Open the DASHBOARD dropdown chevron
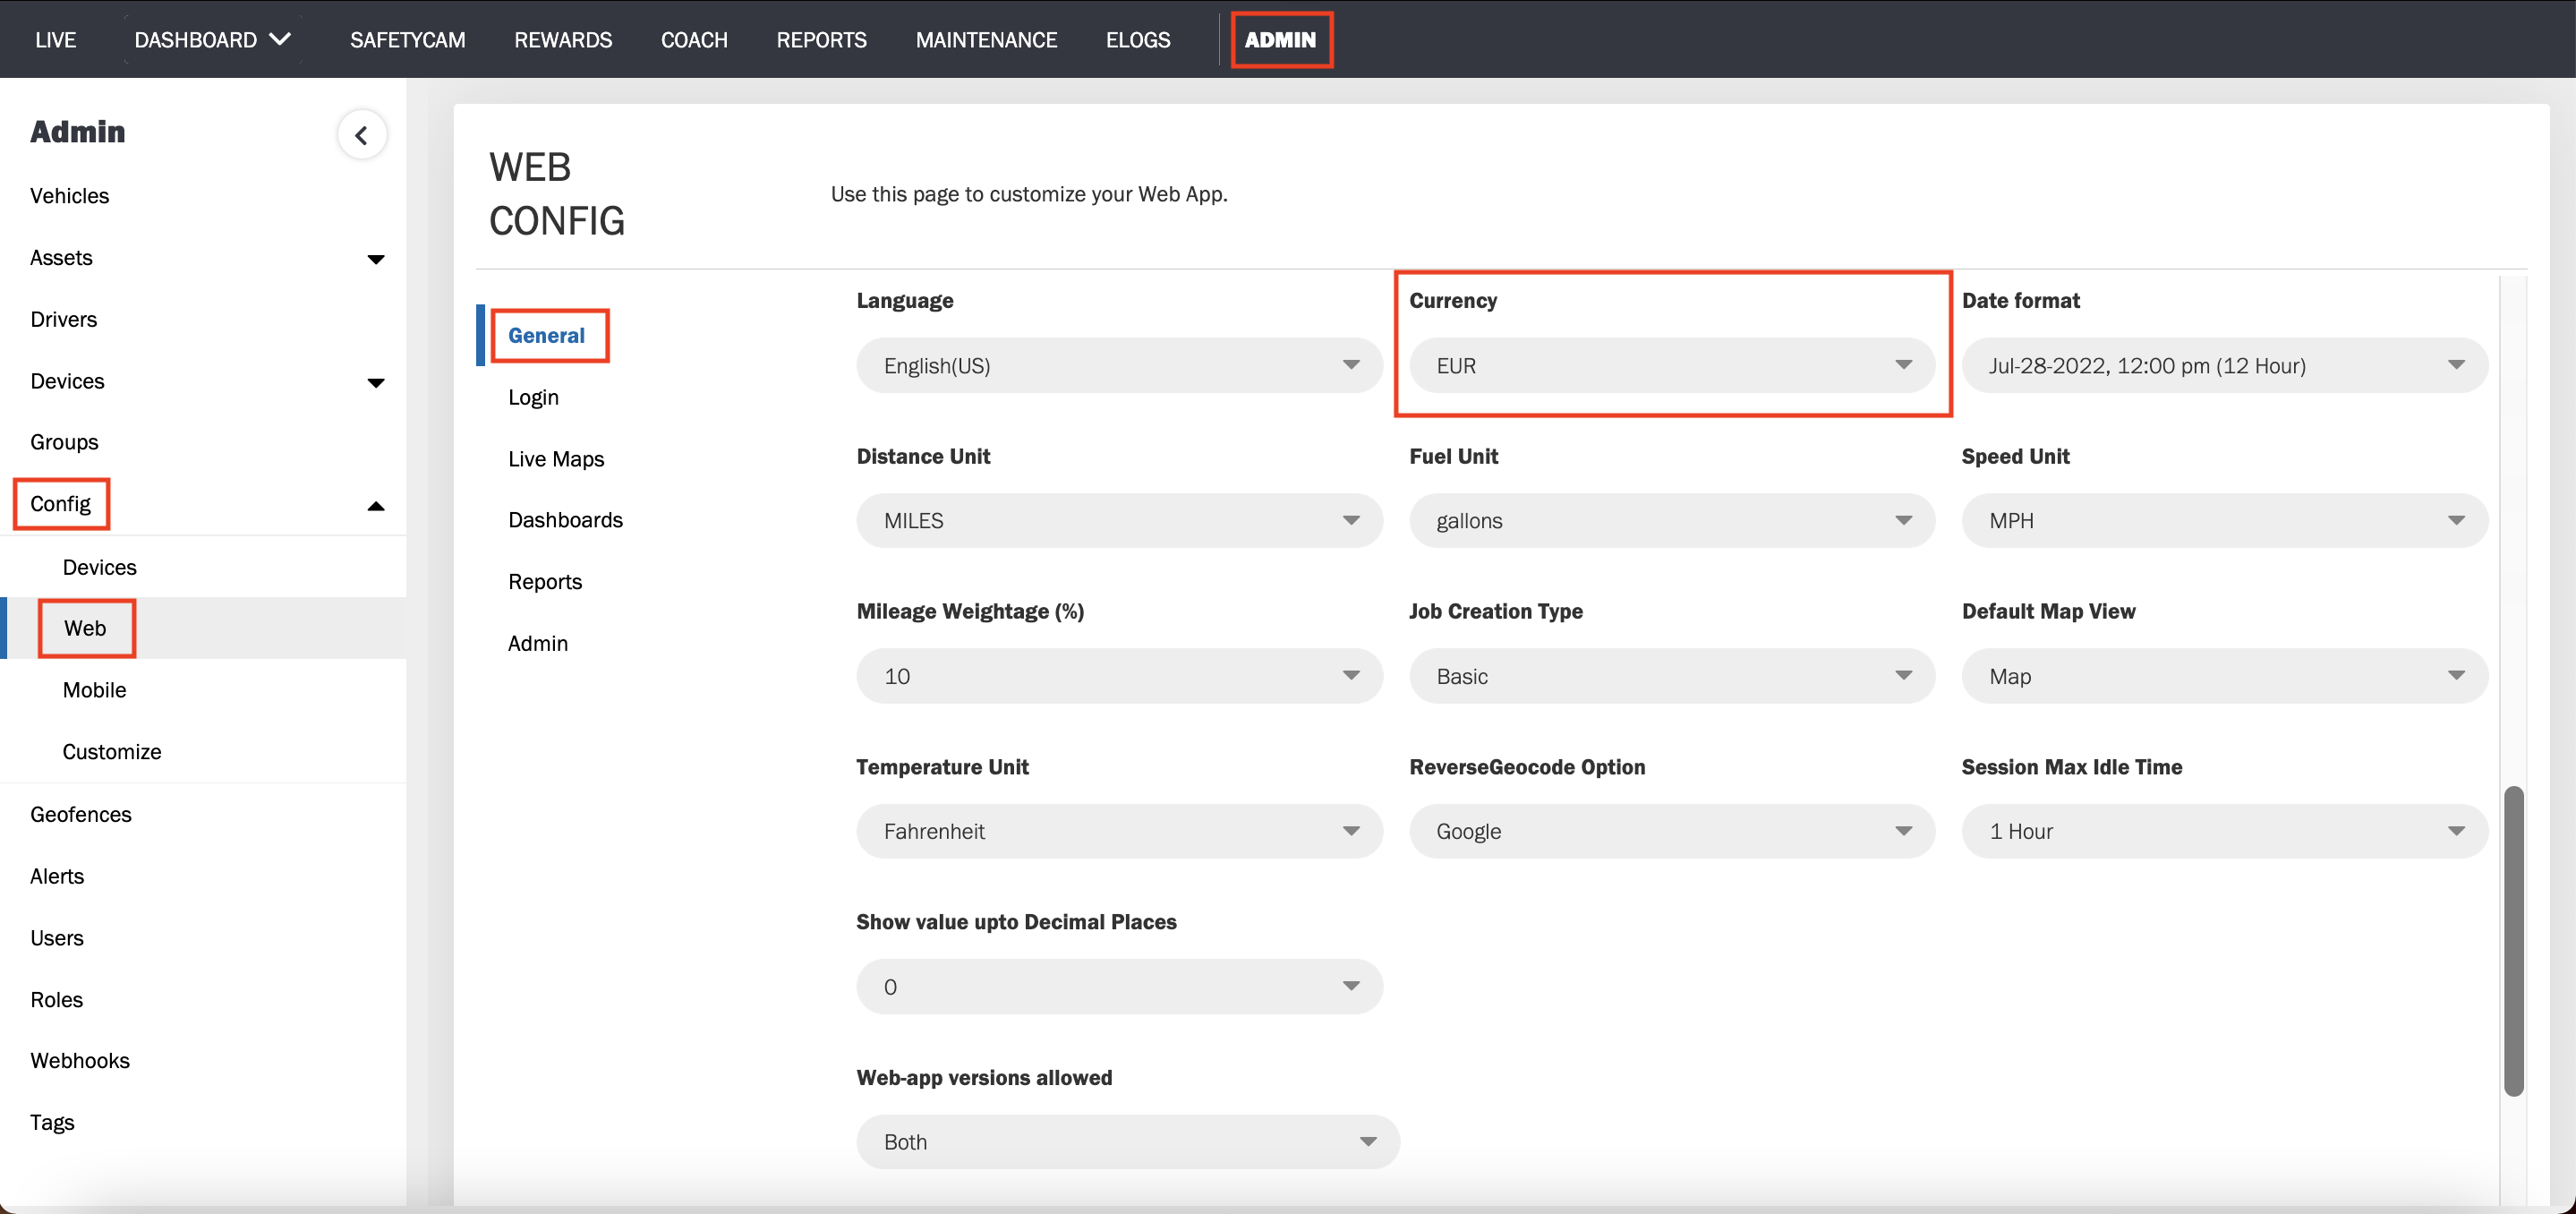 [x=281, y=39]
